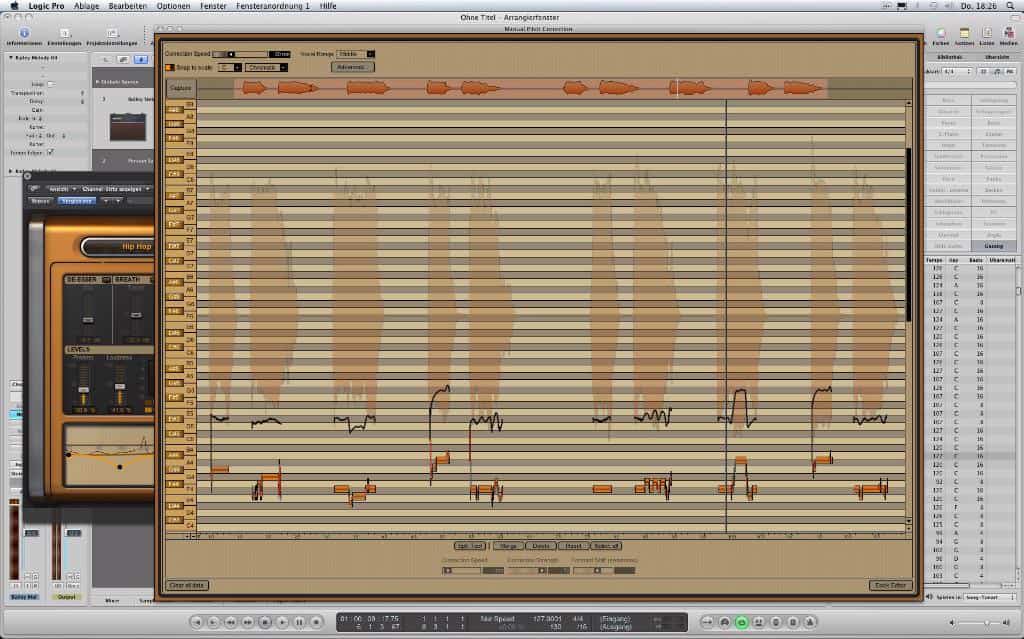The image size is (1024, 639).
Task: Click the Delete button below pitch editor
Action: 541,546
